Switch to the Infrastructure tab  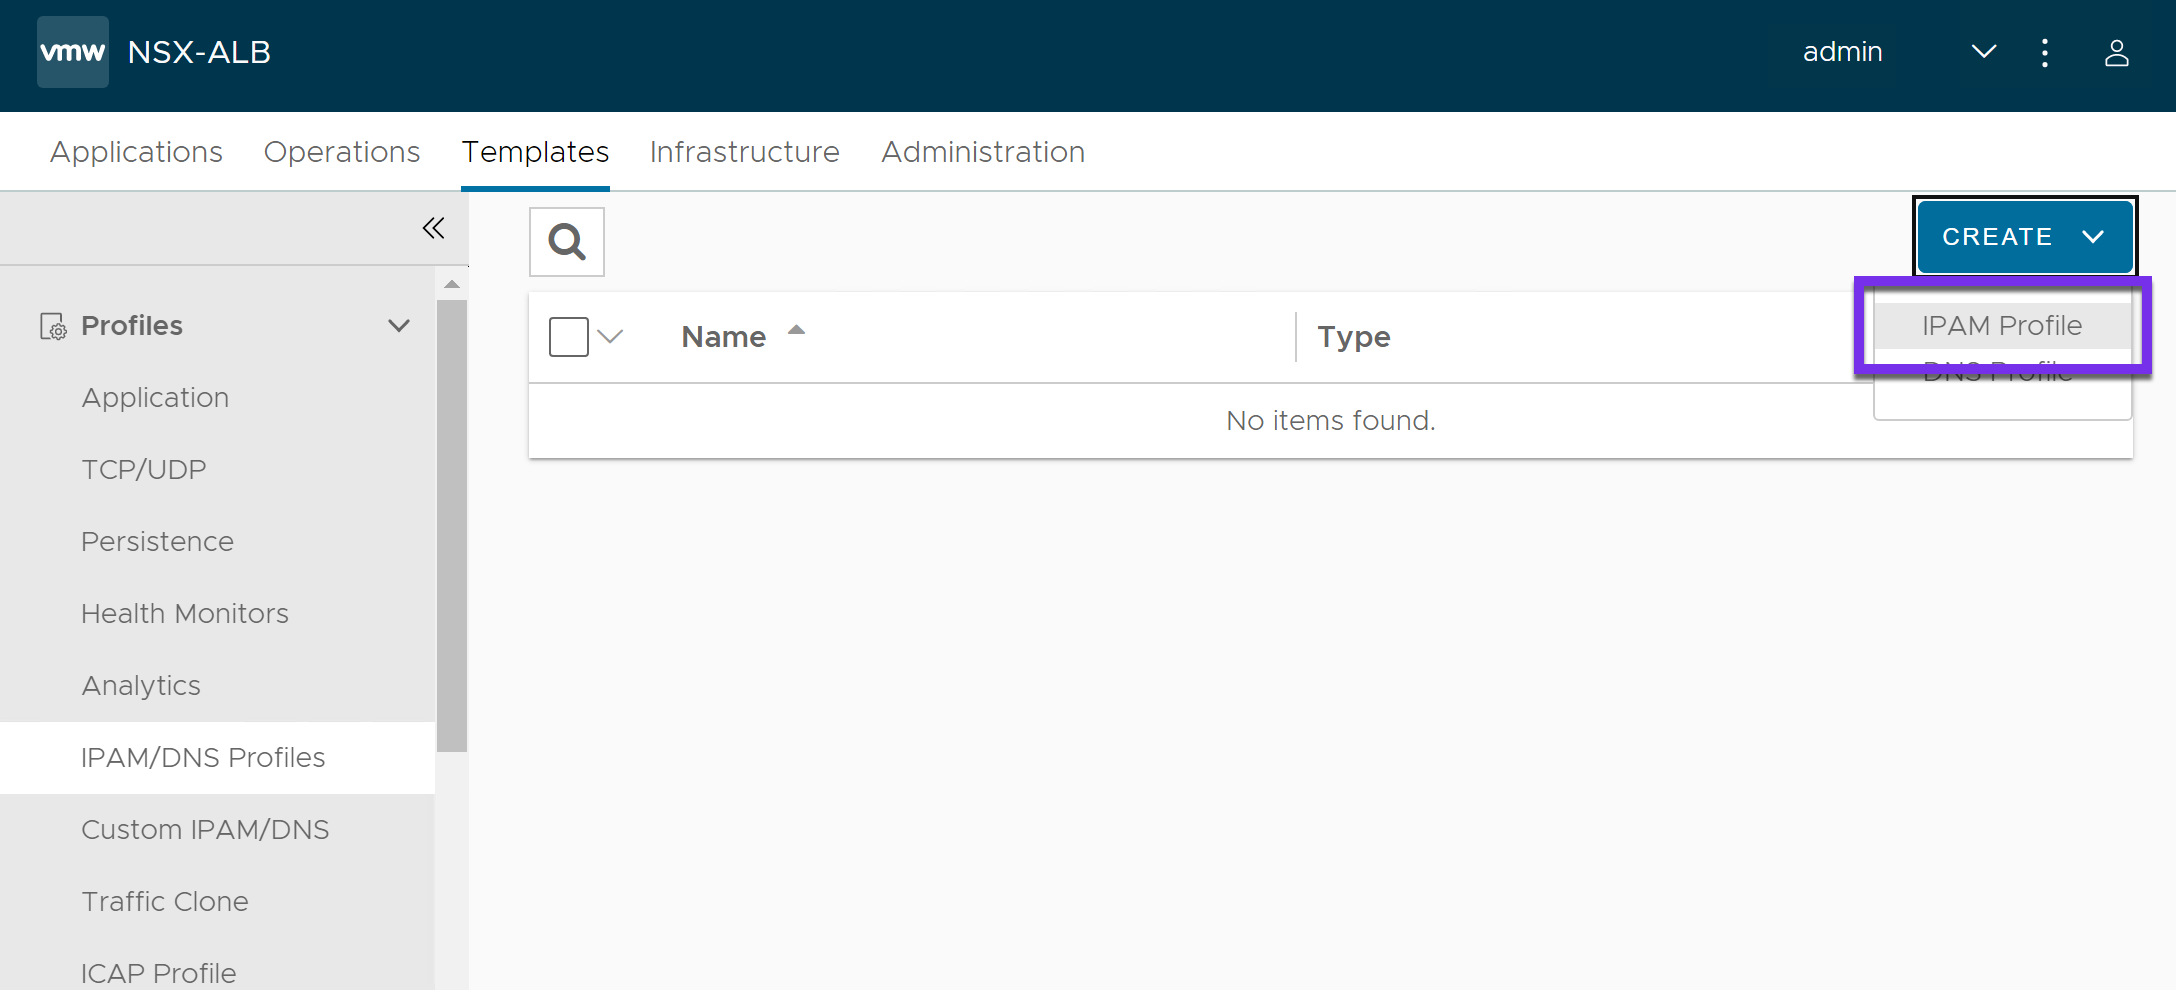(744, 152)
